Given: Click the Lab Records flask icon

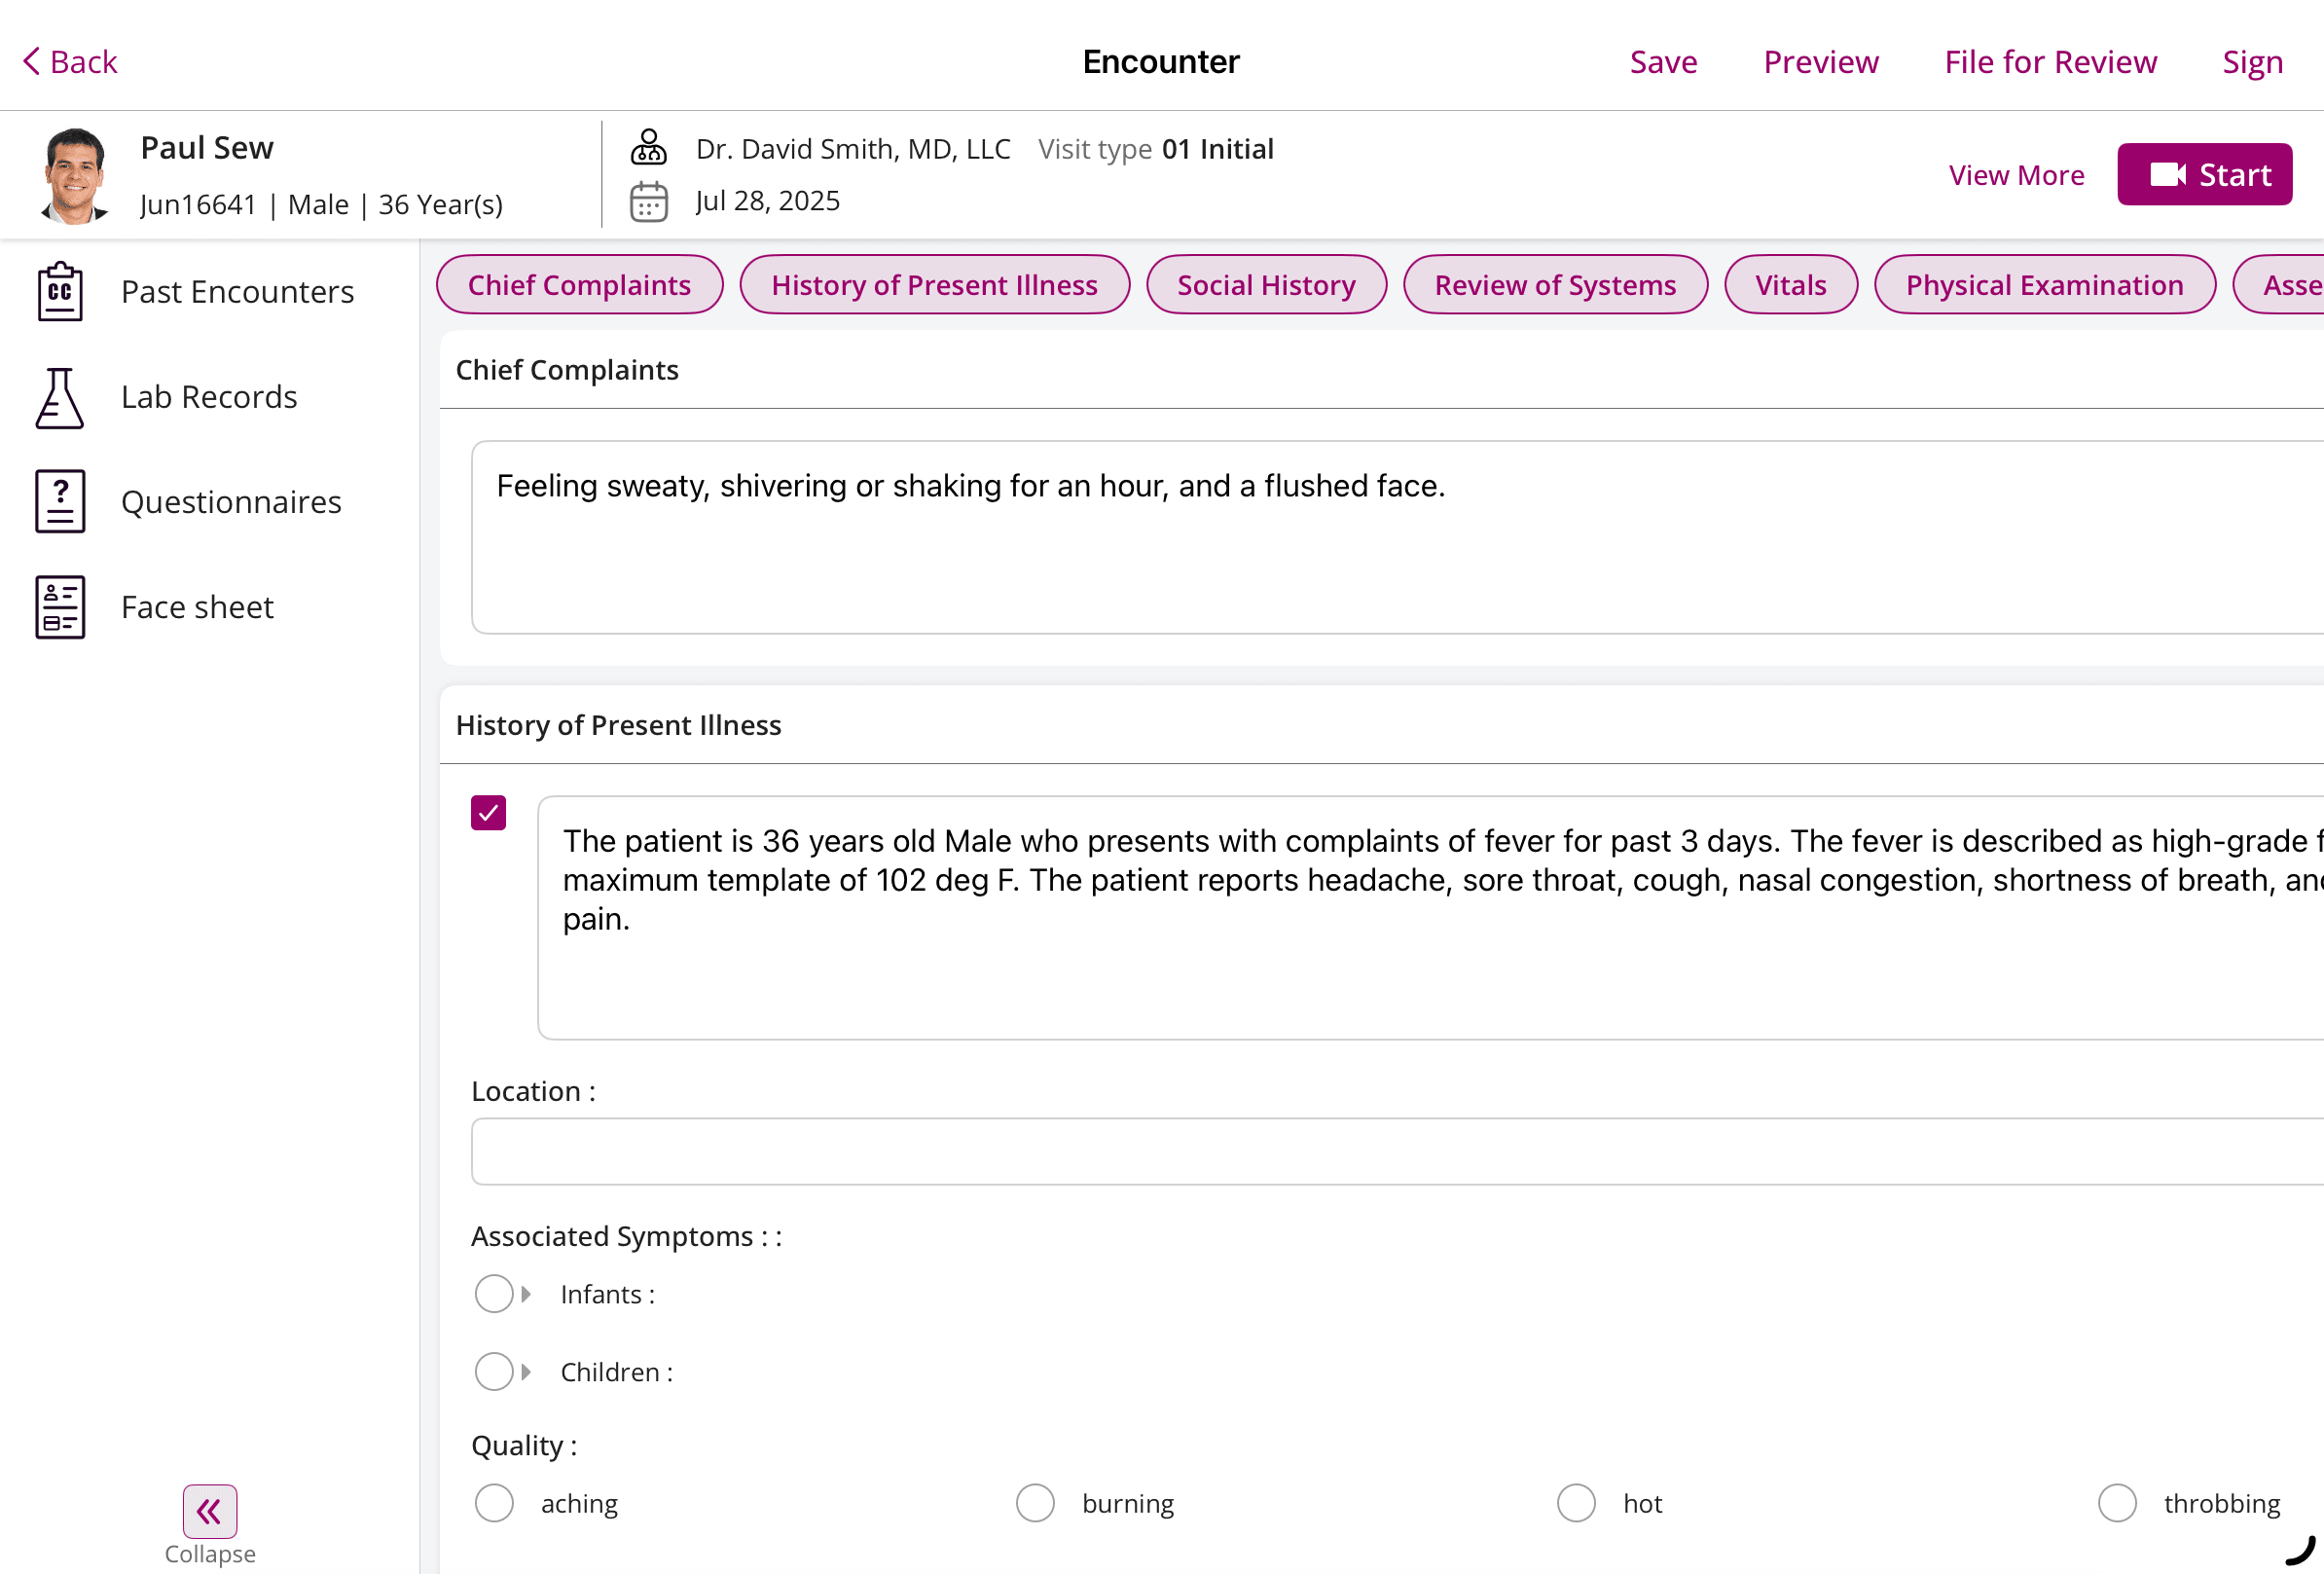Looking at the screenshot, I should pos(60,397).
